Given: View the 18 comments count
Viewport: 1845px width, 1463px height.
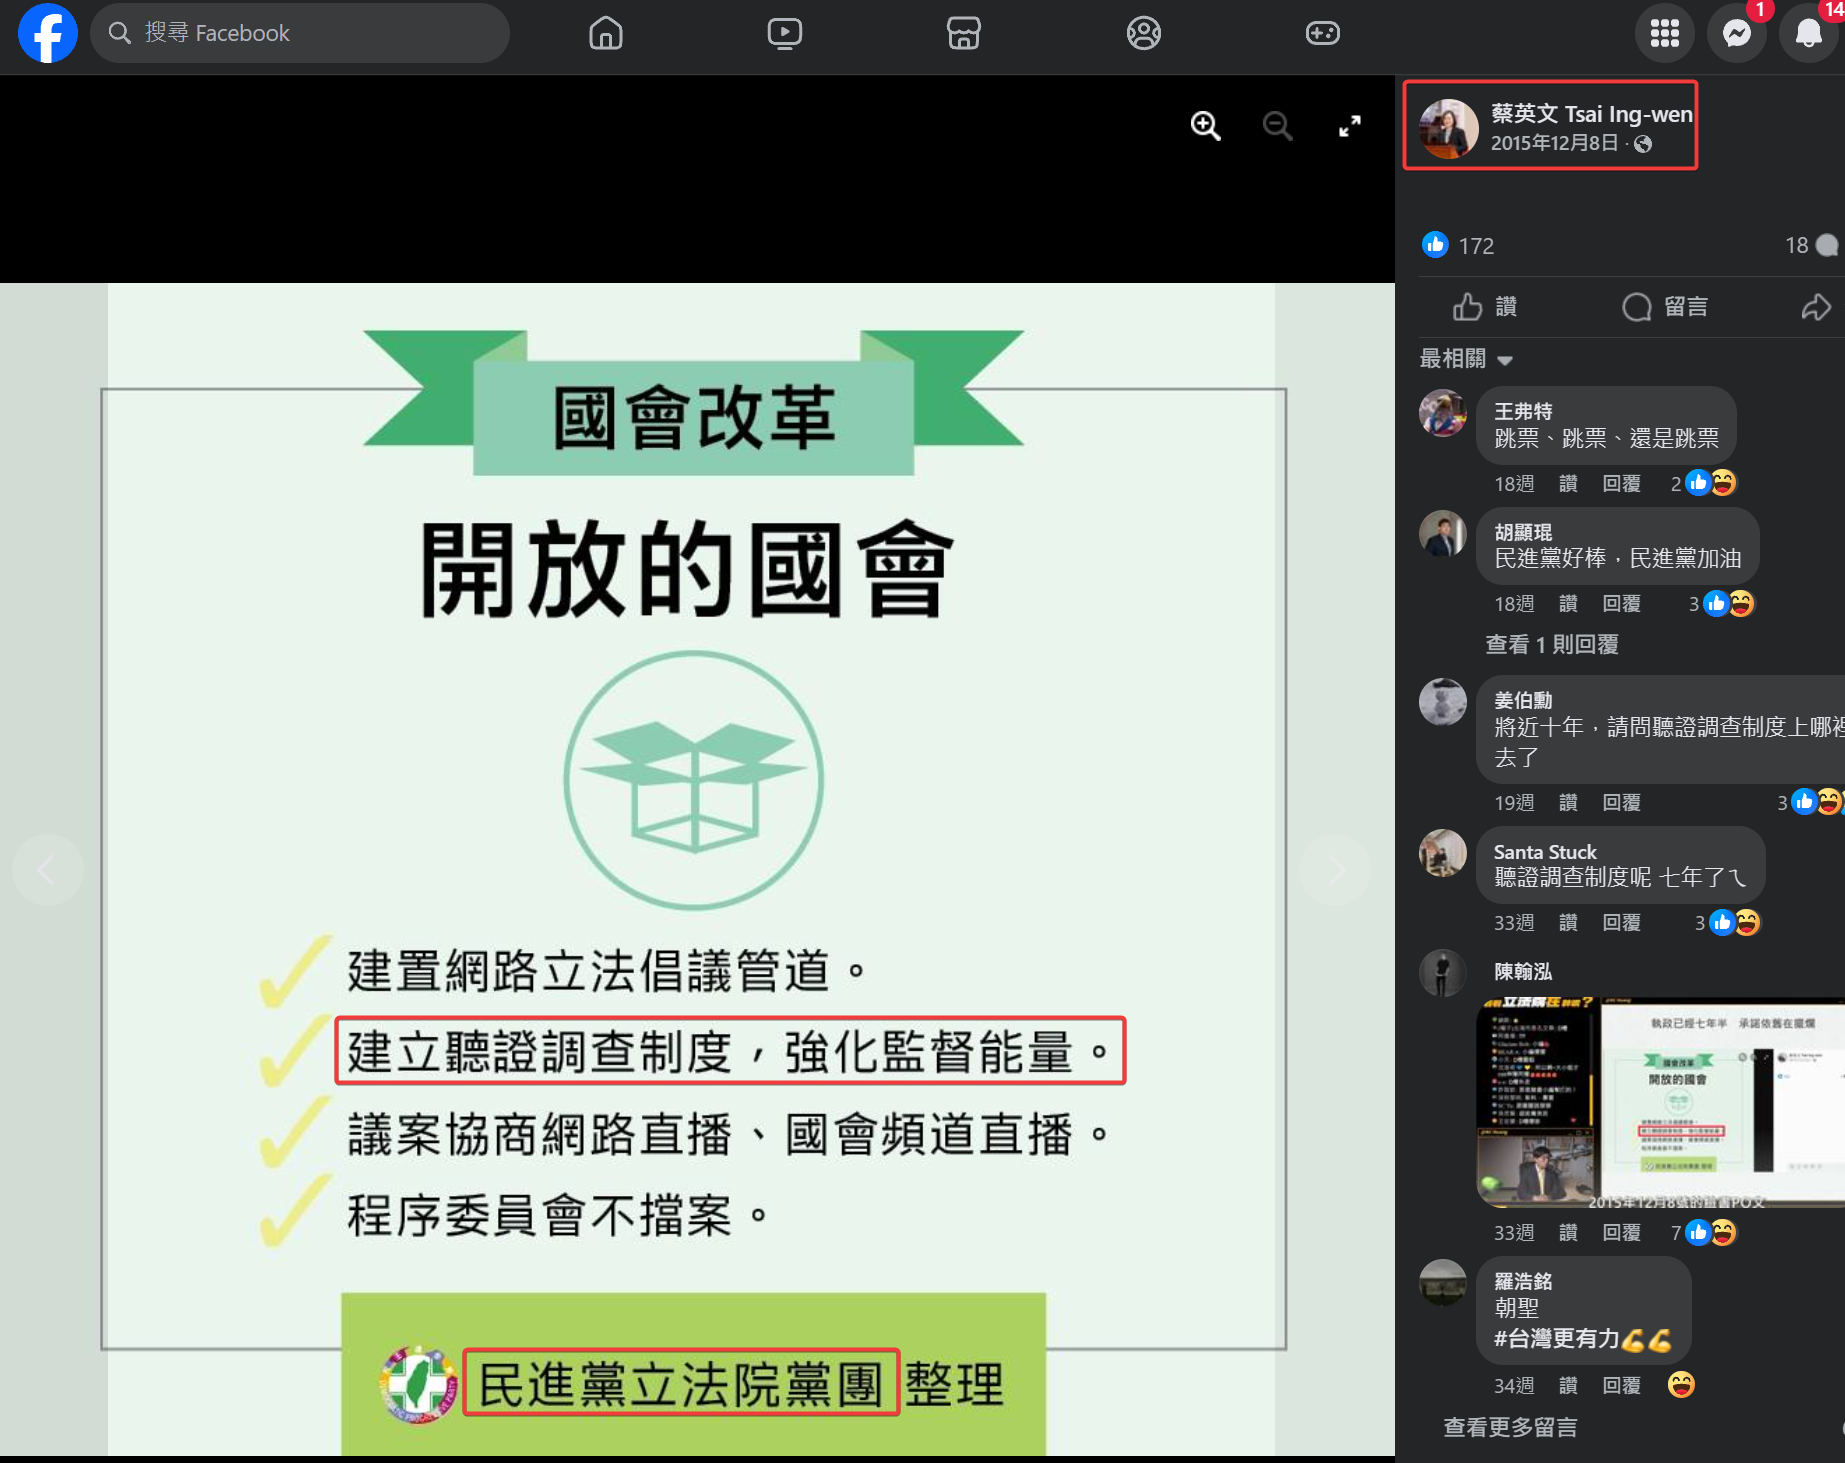Looking at the screenshot, I should point(1811,245).
